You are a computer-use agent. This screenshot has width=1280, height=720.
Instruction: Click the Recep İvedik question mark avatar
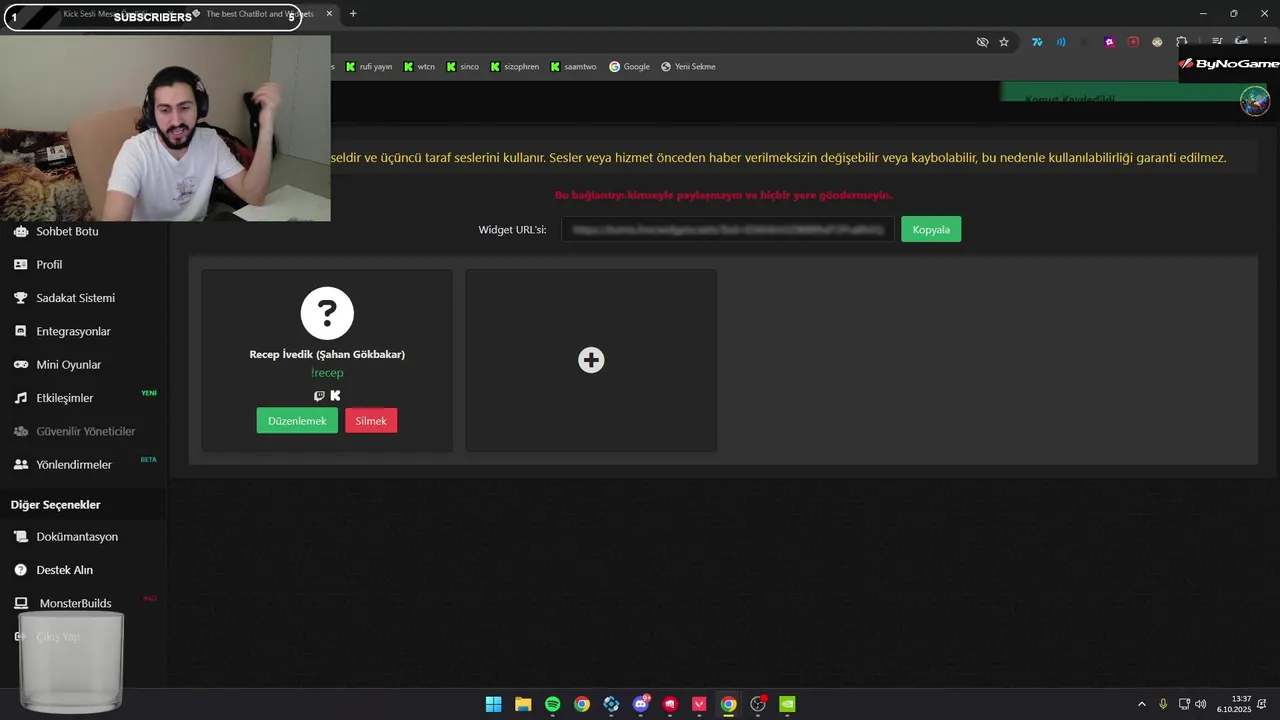(327, 313)
